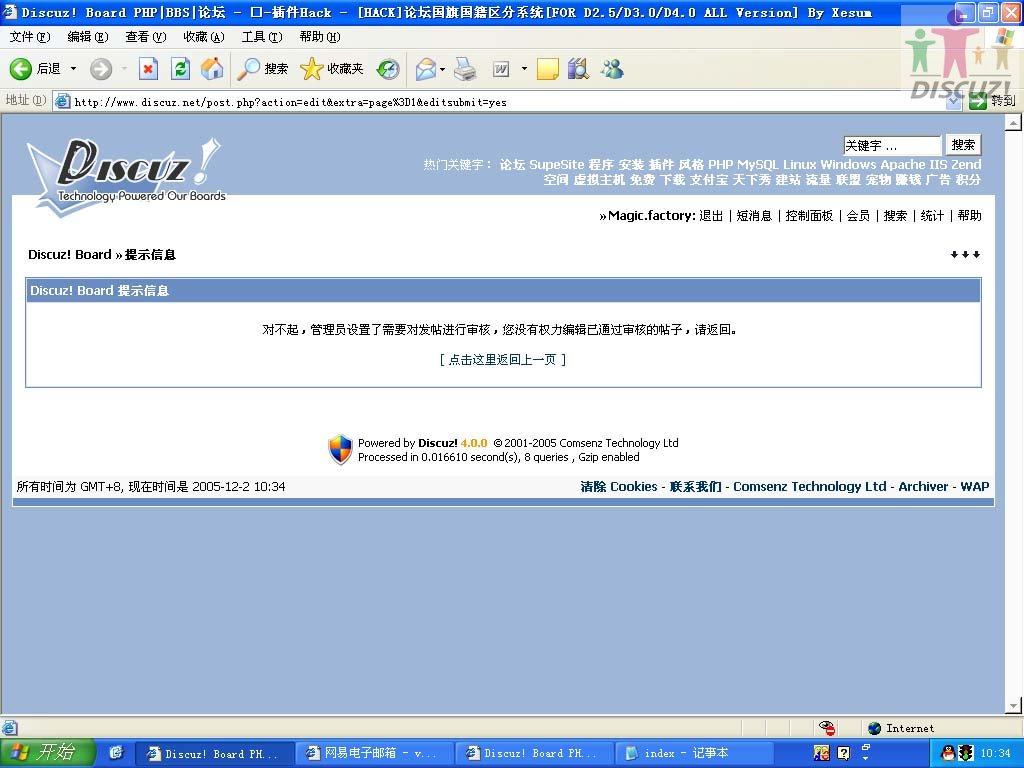The width and height of the screenshot is (1024, 768).
Task: Click the 开始 Start button
Action: click(47, 753)
